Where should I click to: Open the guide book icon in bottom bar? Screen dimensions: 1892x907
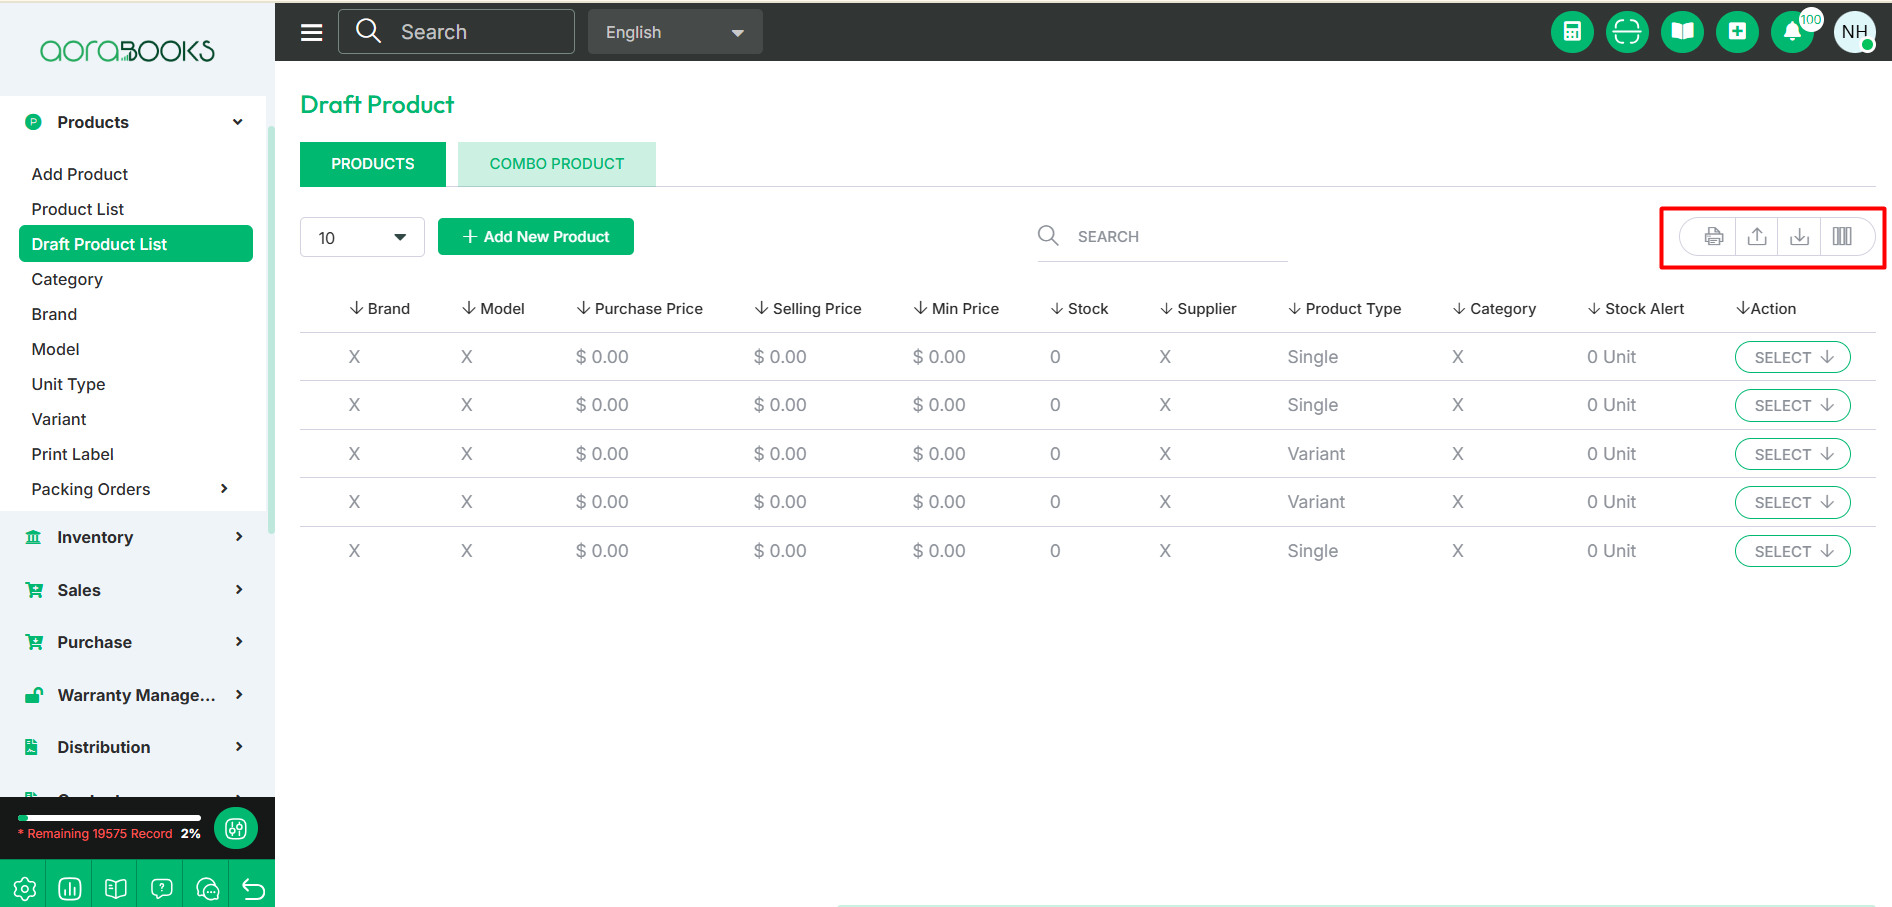click(x=116, y=888)
